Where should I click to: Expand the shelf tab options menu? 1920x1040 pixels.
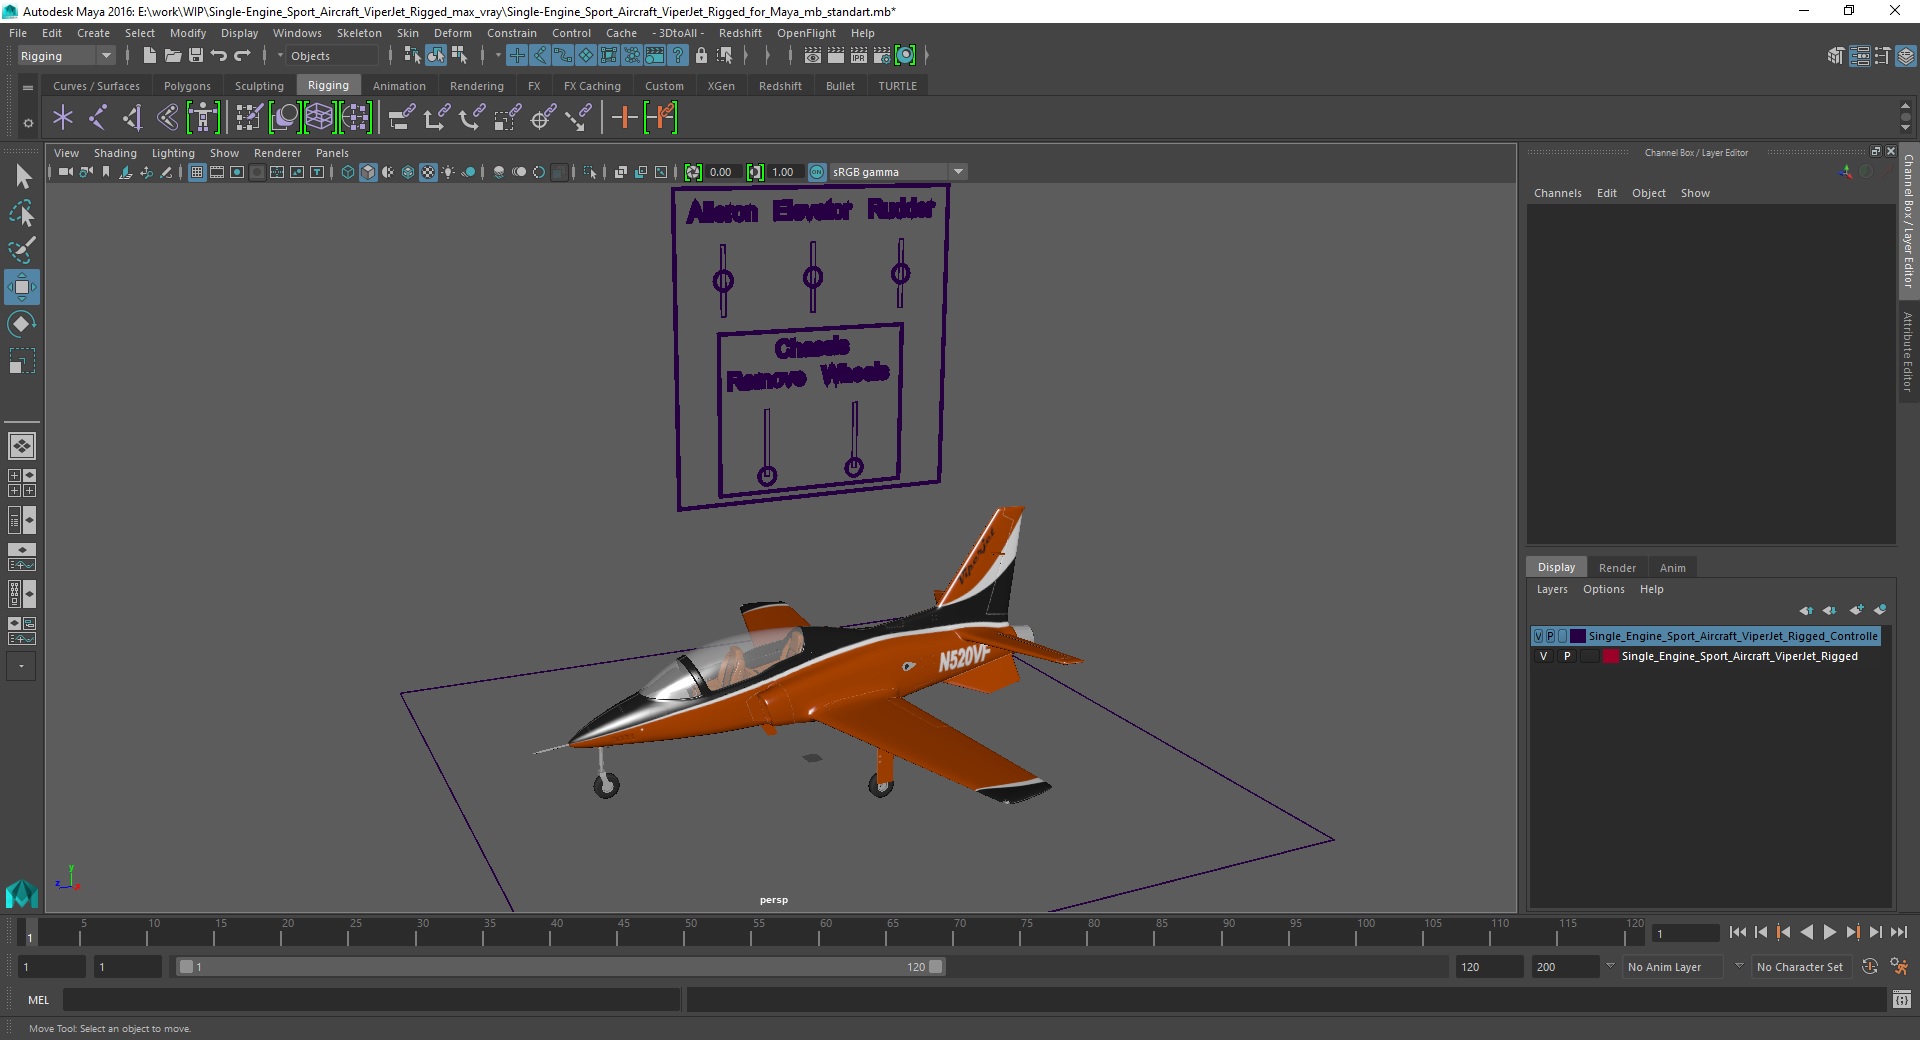point(28,87)
